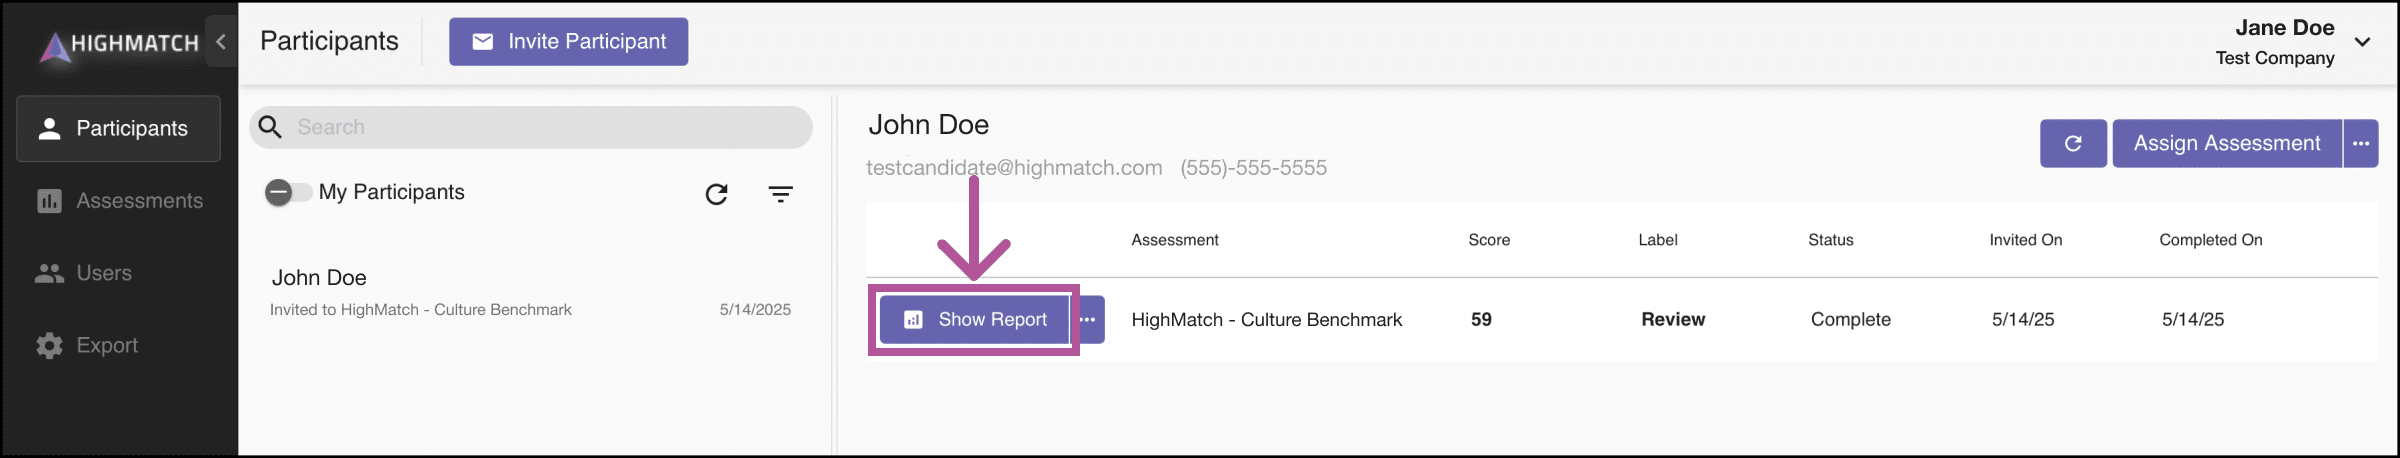
Task: Click the Score column header
Action: 1489,240
